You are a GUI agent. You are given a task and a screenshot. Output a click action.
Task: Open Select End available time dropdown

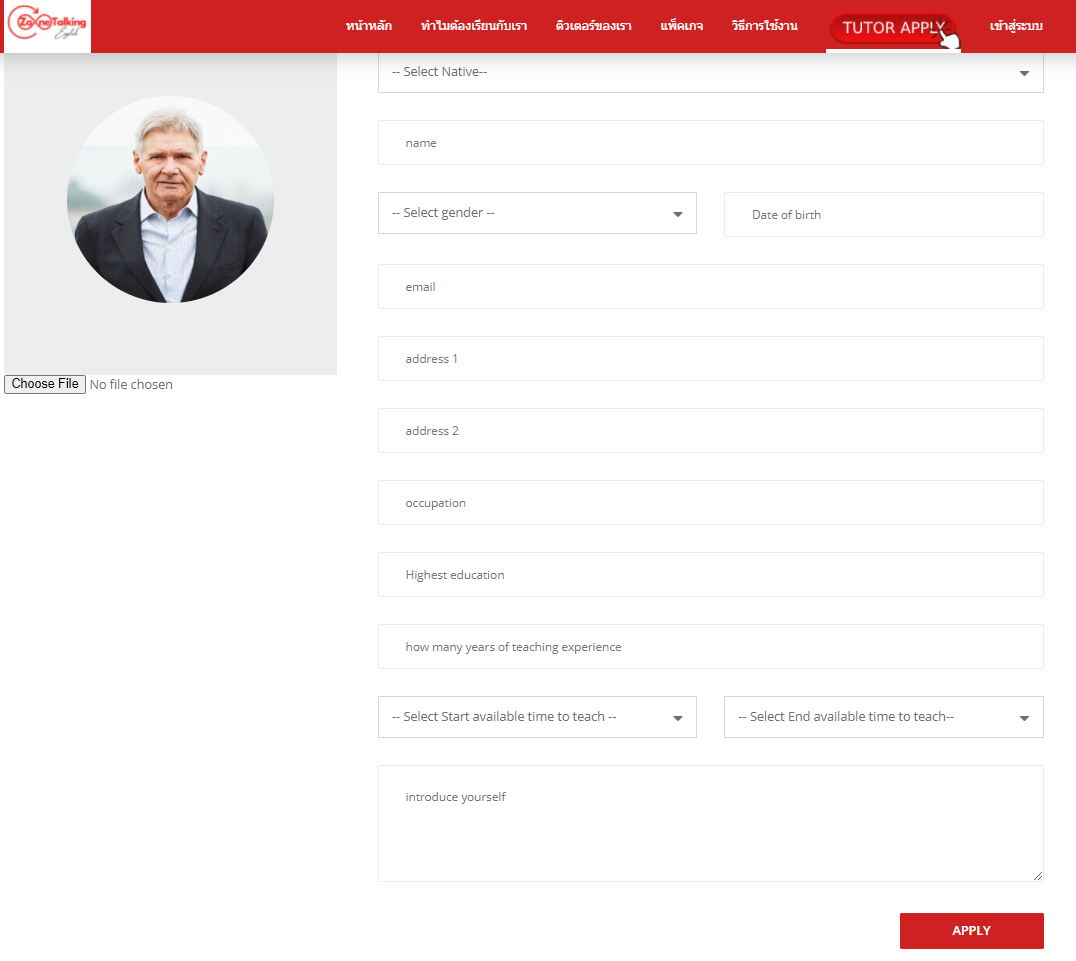pyautogui.click(x=884, y=717)
